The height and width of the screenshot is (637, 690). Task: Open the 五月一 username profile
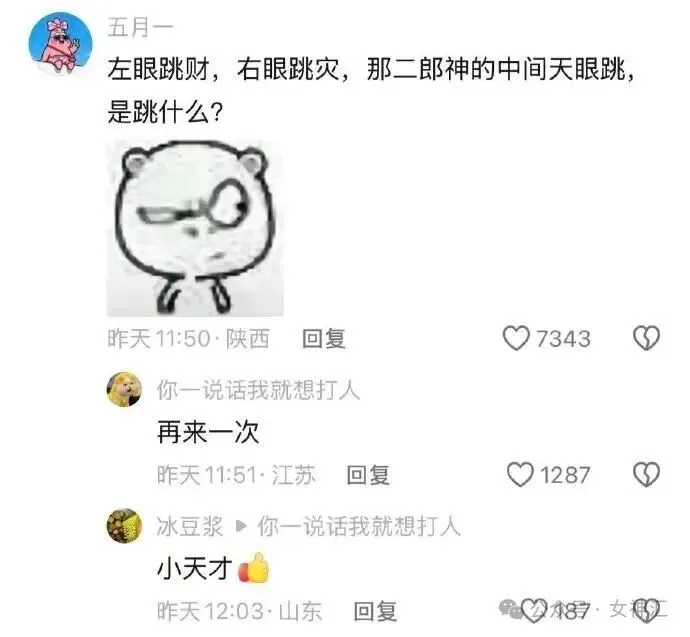[x=140, y=28]
